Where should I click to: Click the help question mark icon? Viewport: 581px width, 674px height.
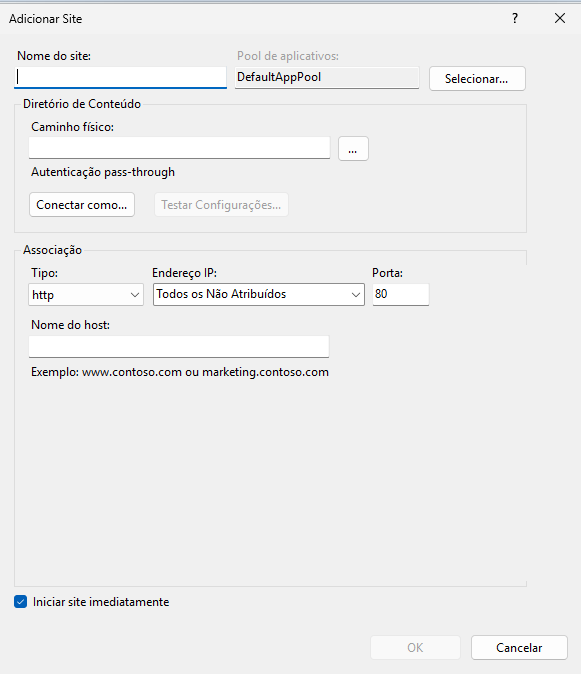[515, 18]
